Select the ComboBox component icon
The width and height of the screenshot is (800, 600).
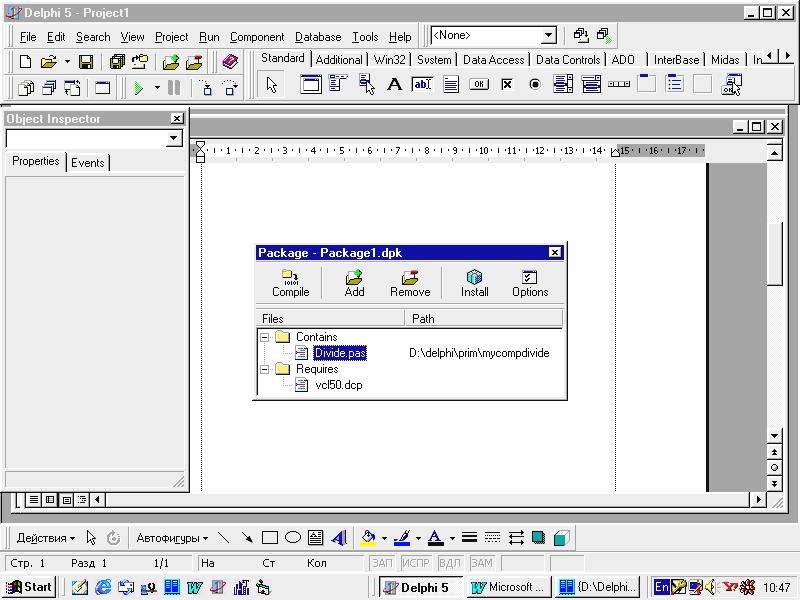click(x=591, y=84)
